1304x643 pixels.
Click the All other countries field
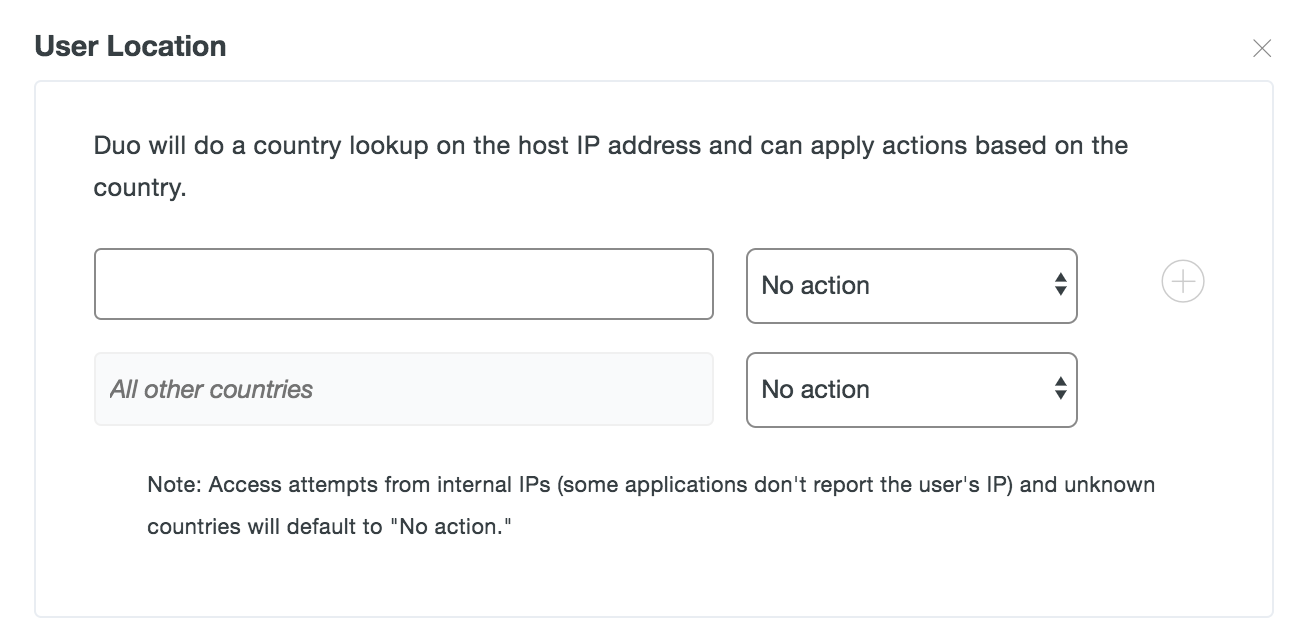(403, 389)
